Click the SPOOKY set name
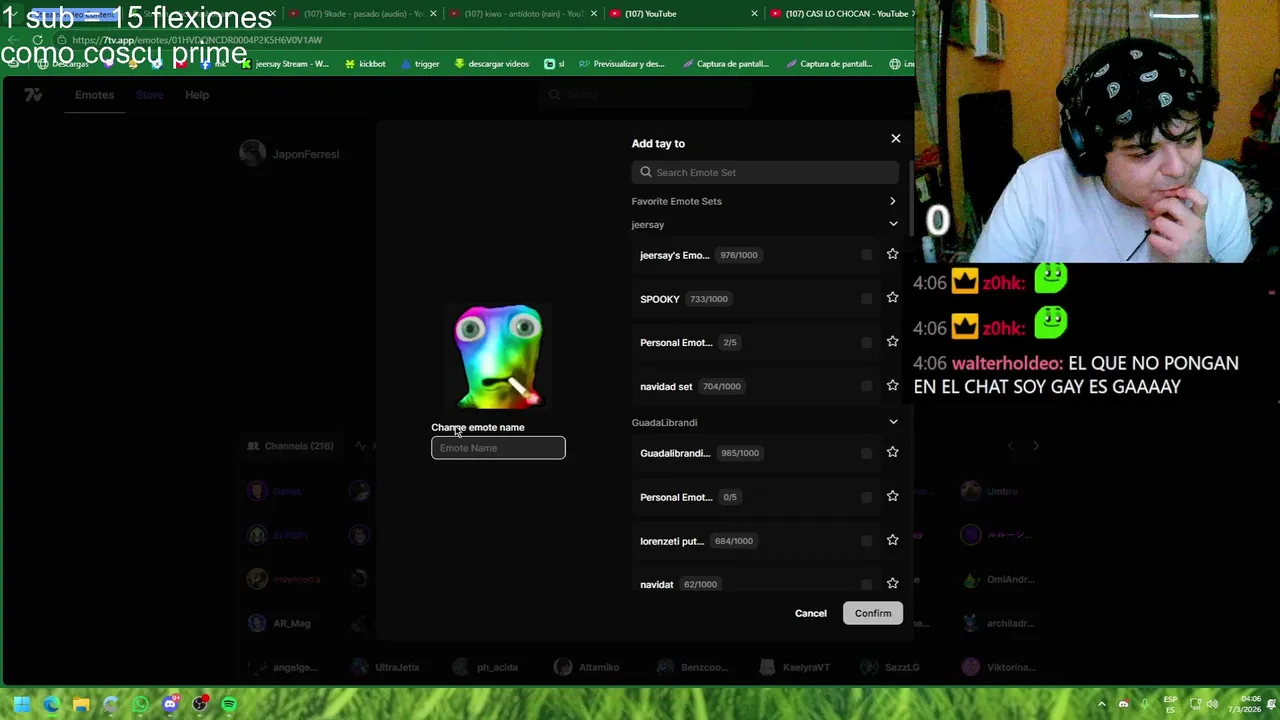 (x=660, y=299)
